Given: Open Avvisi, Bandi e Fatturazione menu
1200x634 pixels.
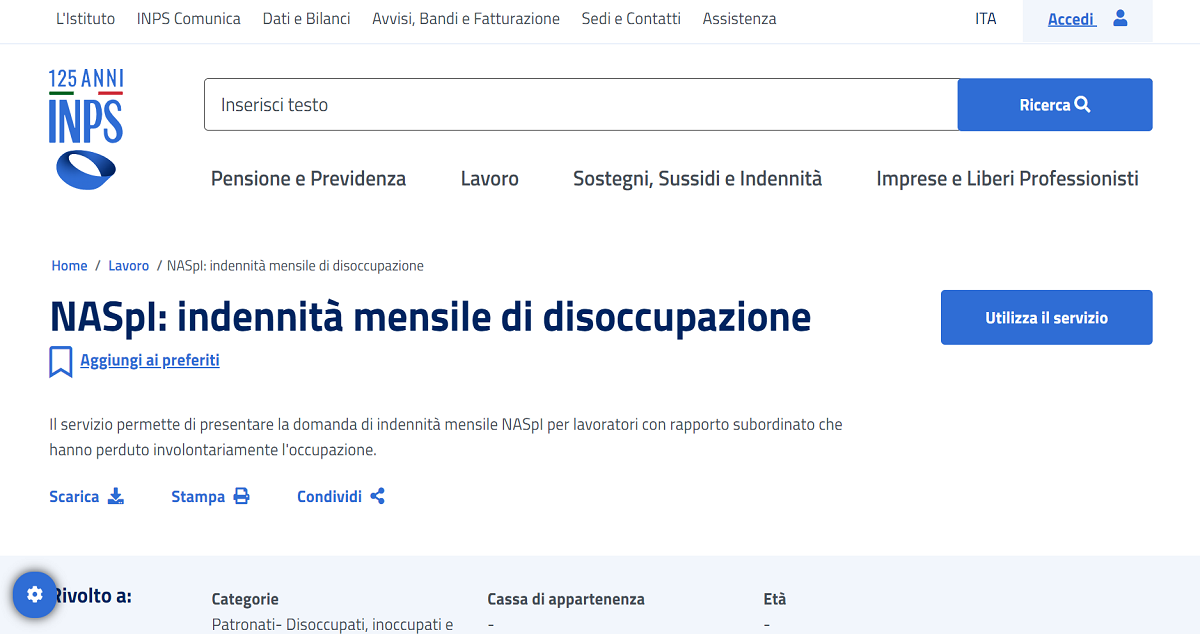Looking at the screenshot, I should pyautogui.click(x=466, y=19).
